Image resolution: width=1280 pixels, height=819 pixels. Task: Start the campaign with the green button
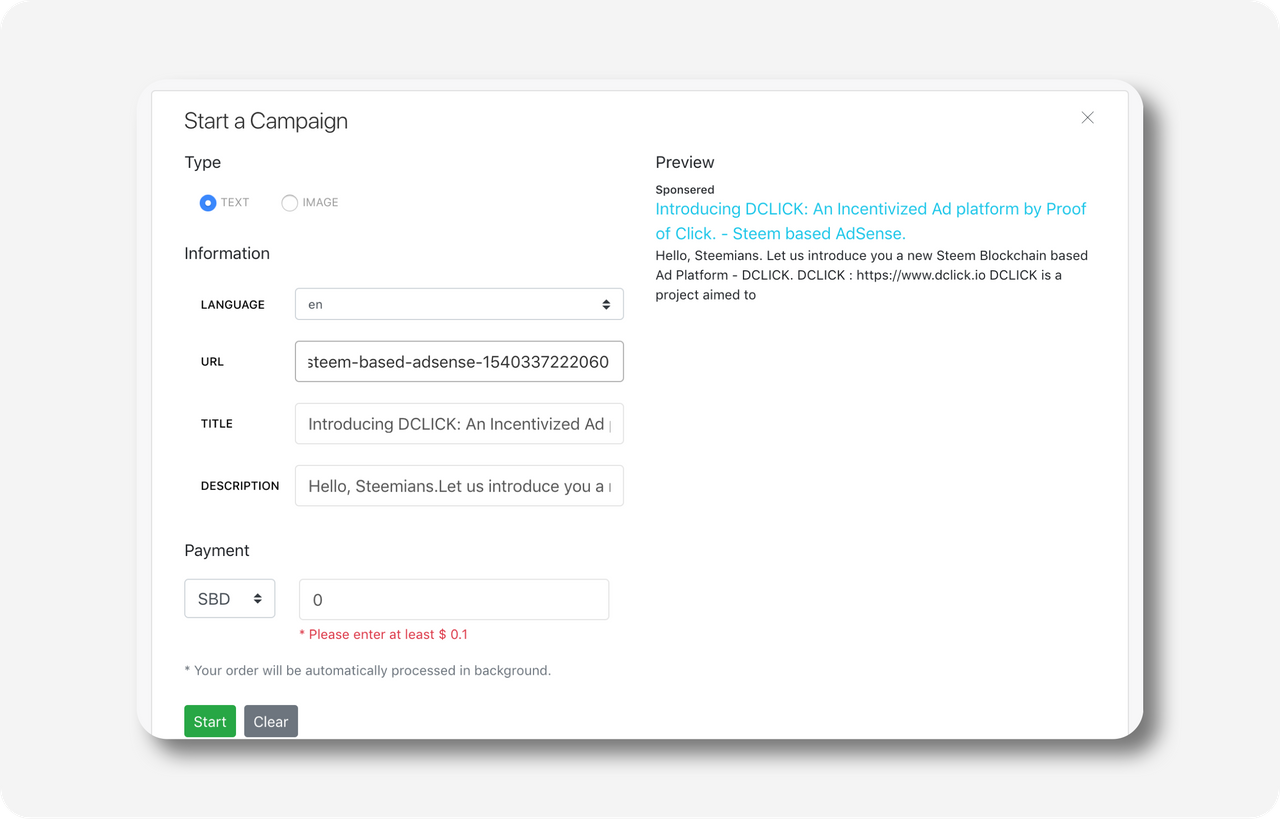click(x=210, y=721)
